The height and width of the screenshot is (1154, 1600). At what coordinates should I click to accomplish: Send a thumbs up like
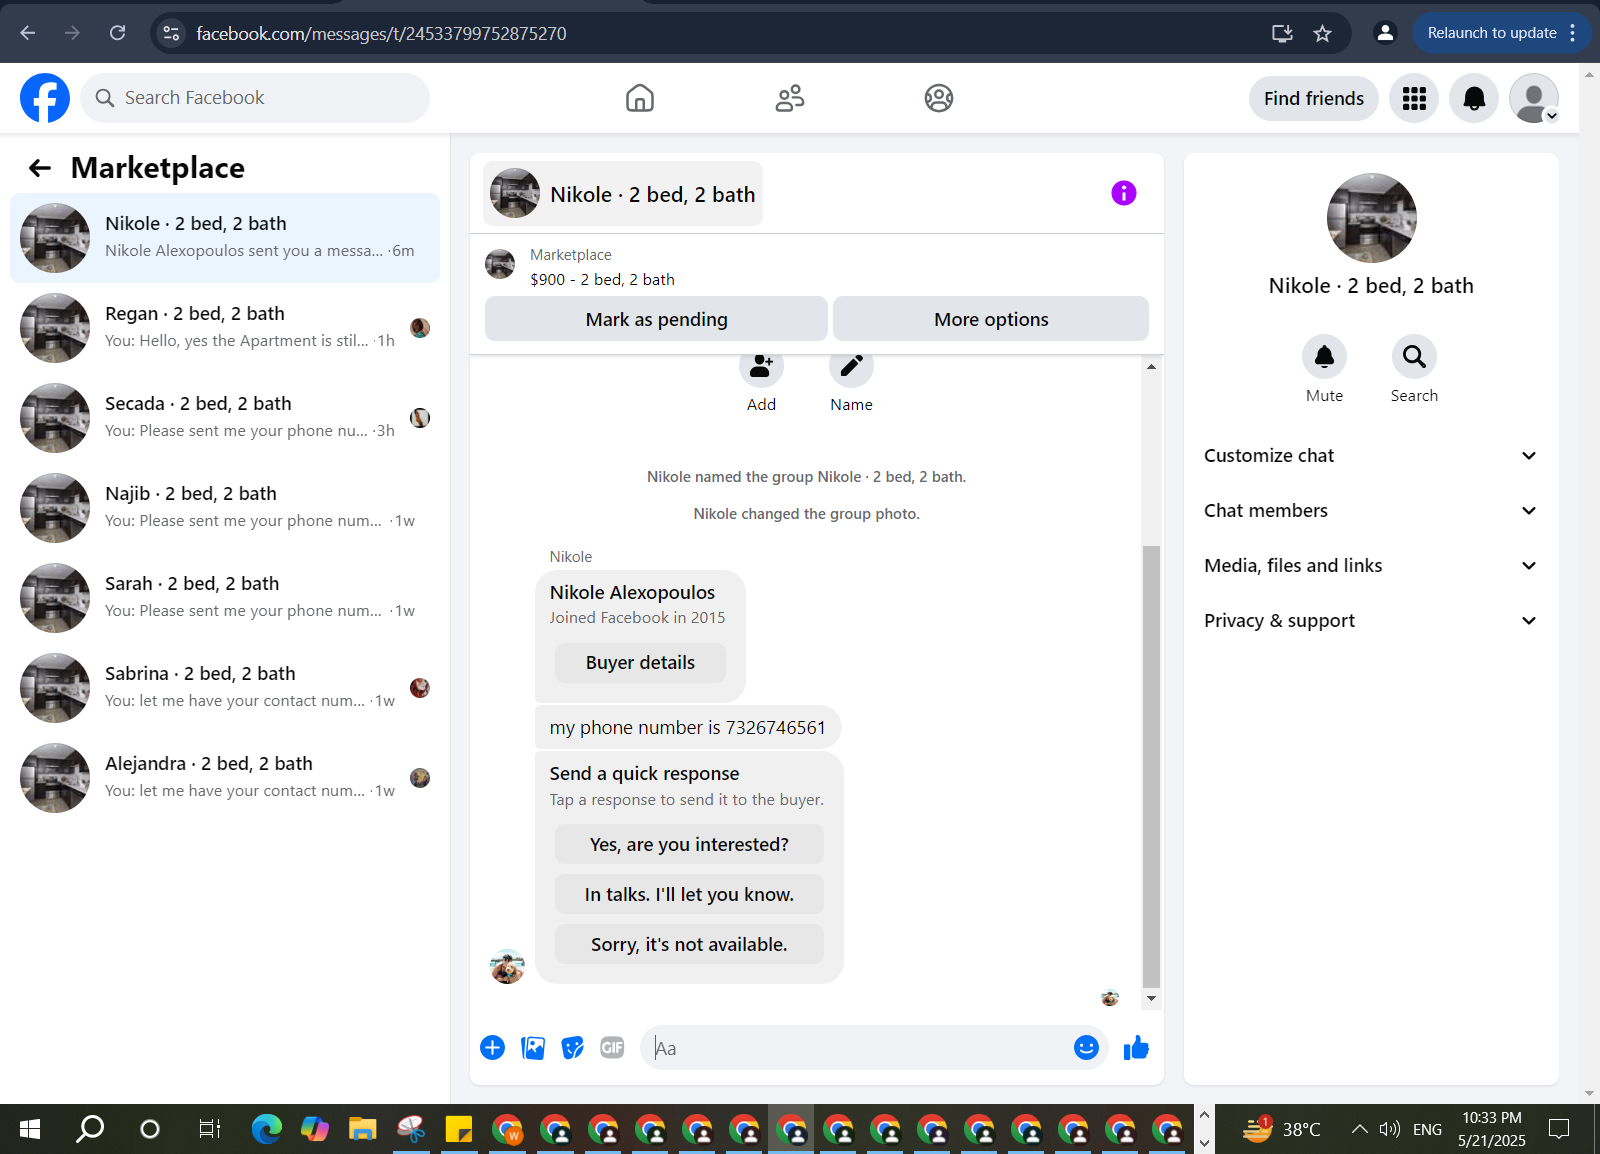point(1136,1047)
